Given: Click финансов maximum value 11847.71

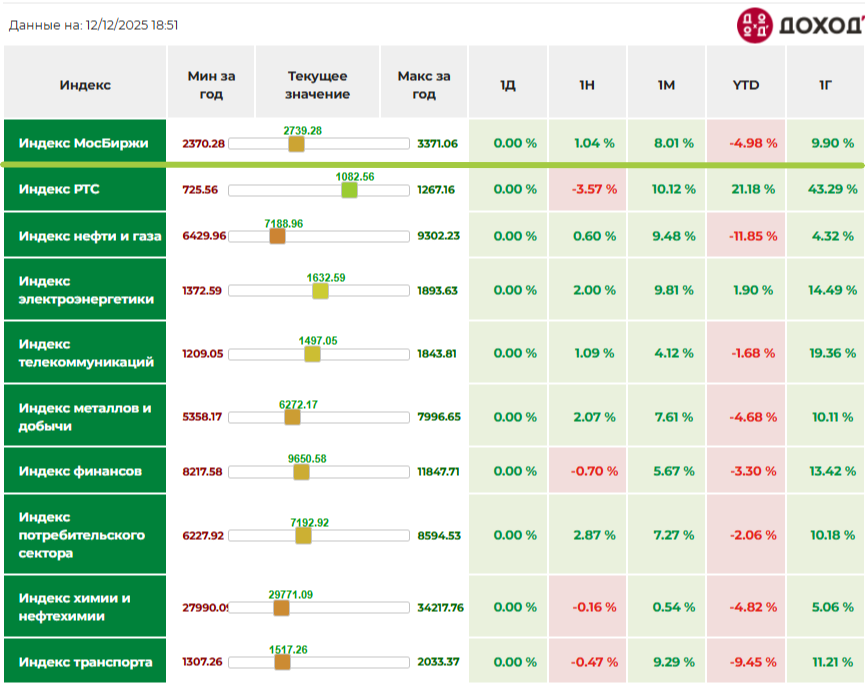Looking at the screenshot, I should (438, 472).
